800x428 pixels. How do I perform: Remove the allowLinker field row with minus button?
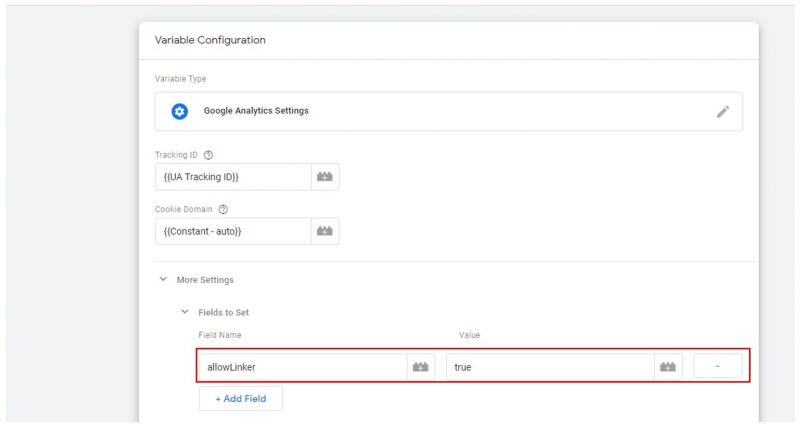(x=717, y=367)
